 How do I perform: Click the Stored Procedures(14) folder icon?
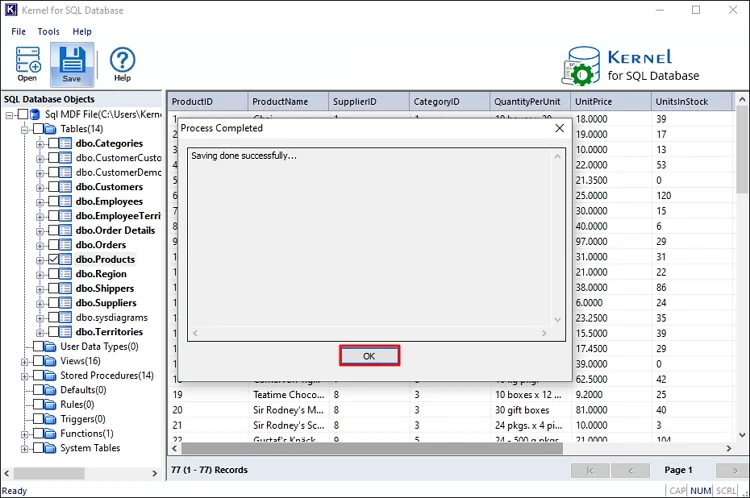pos(50,376)
